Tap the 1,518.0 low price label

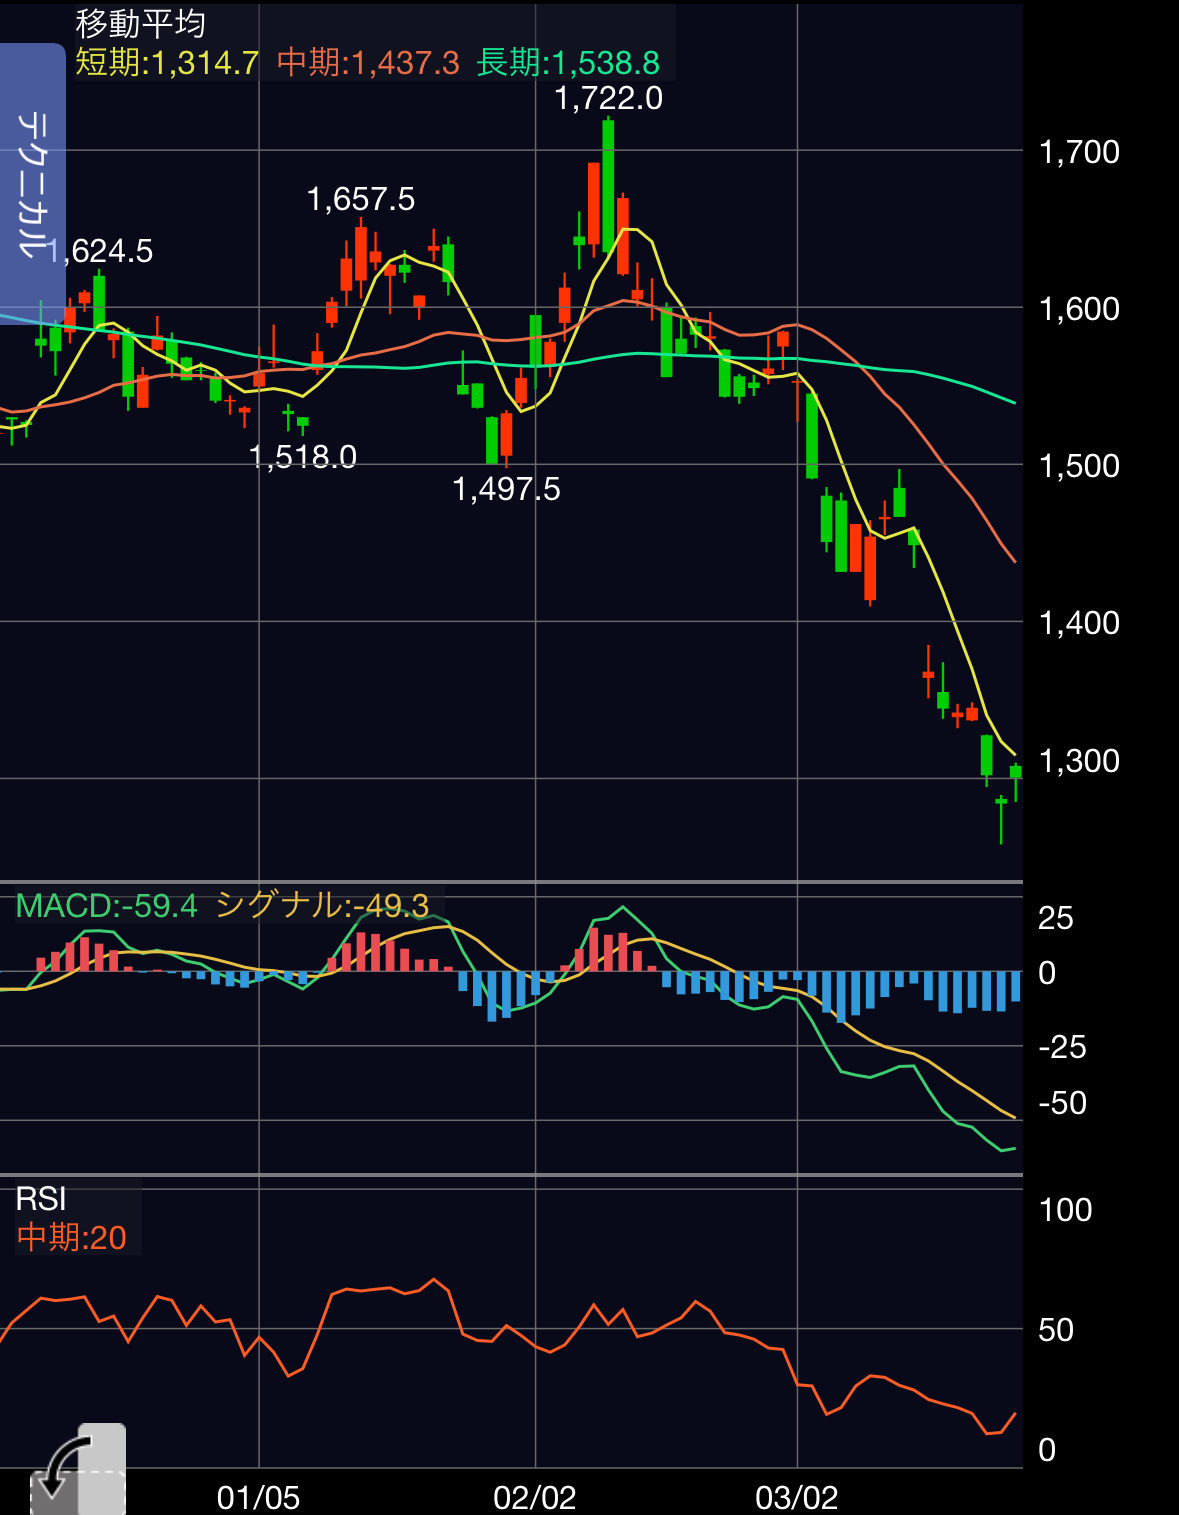[x=303, y=457]
